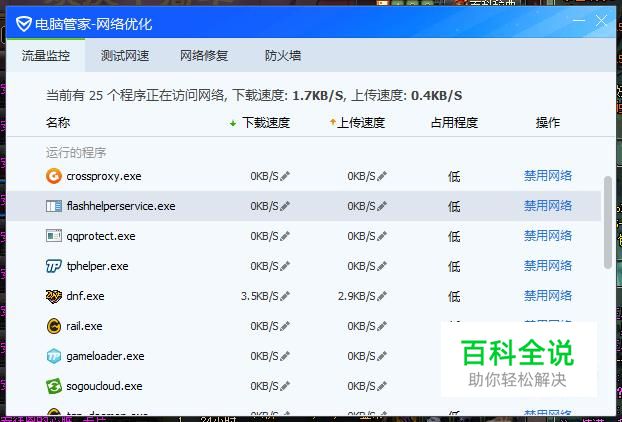The width and height of the screenshot is (622, 422).
Task: Edit upload limit pencil for crossproxy.exe
Action: (382, 176)
